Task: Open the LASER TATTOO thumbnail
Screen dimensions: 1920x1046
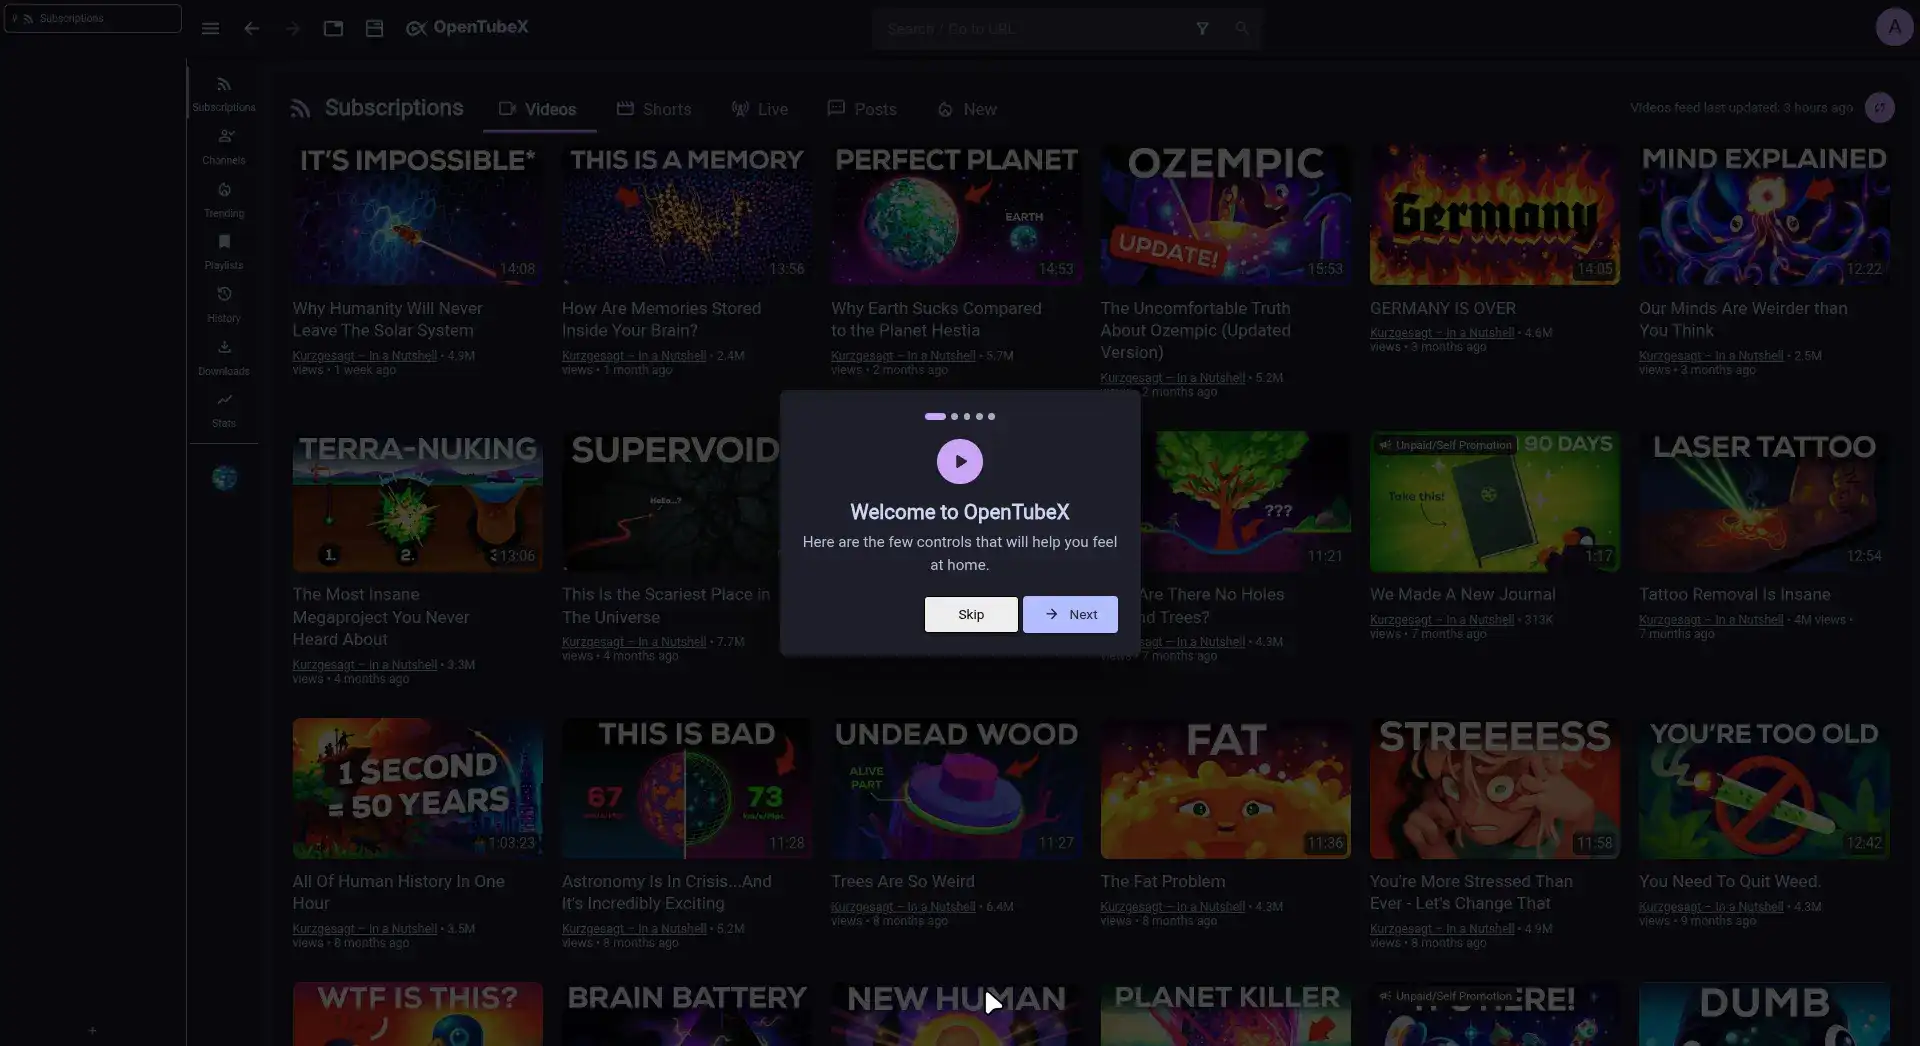Action: pos(1764,502)
